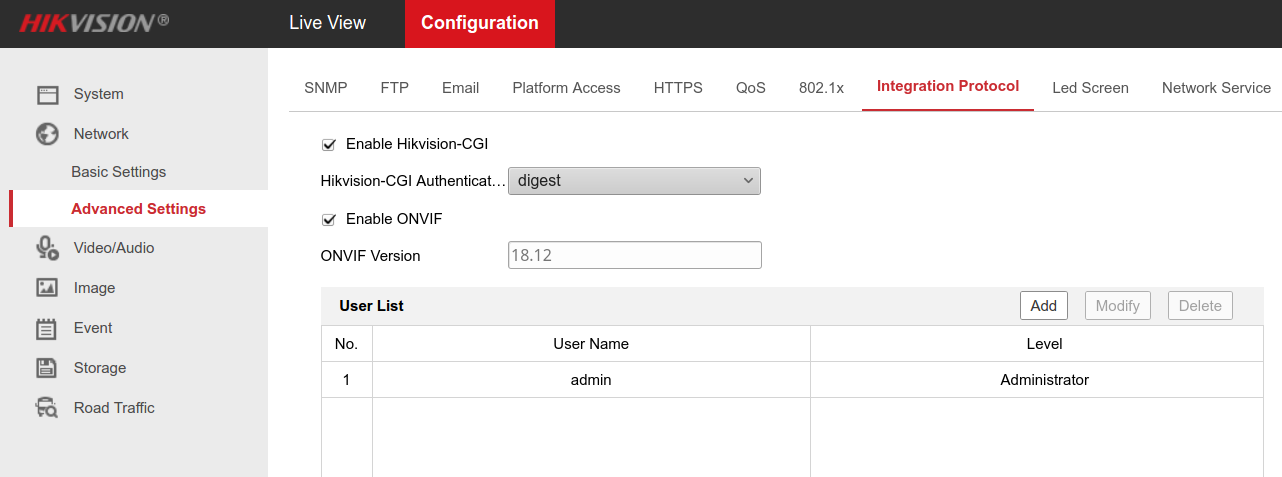
Task: Click row number 1 in User List
Action: point(346,380)
